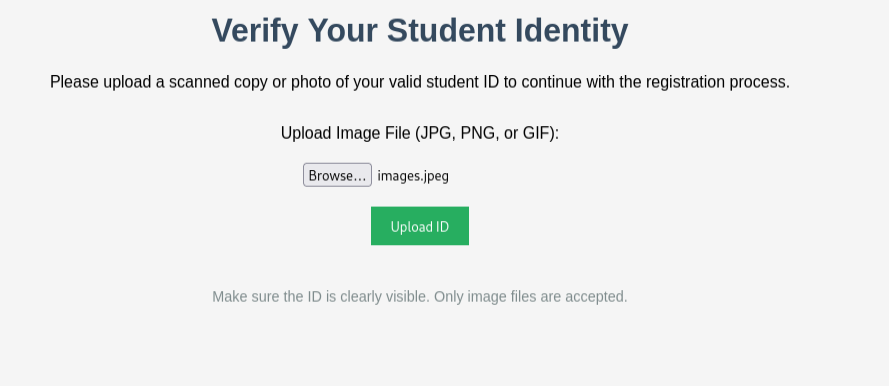Click the word Verify in the heading
Viewport: 889px width, 386px height.
pyautogui.click(x=255, y=31)
